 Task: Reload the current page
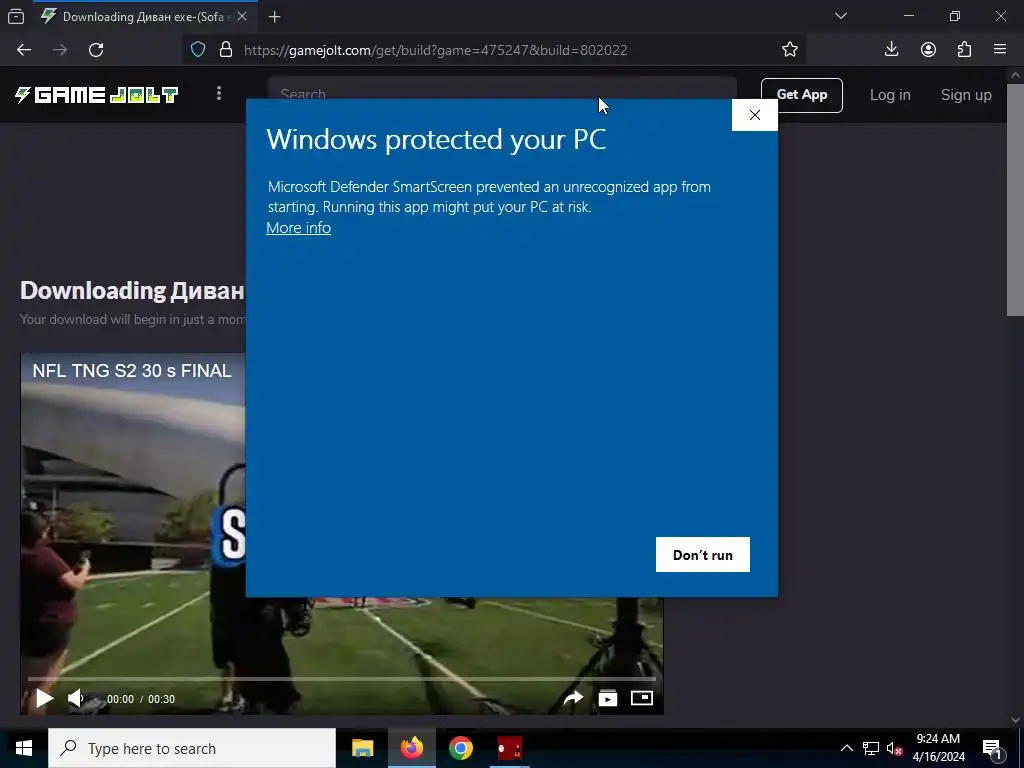pyautogui.click(x=96, y=50)
